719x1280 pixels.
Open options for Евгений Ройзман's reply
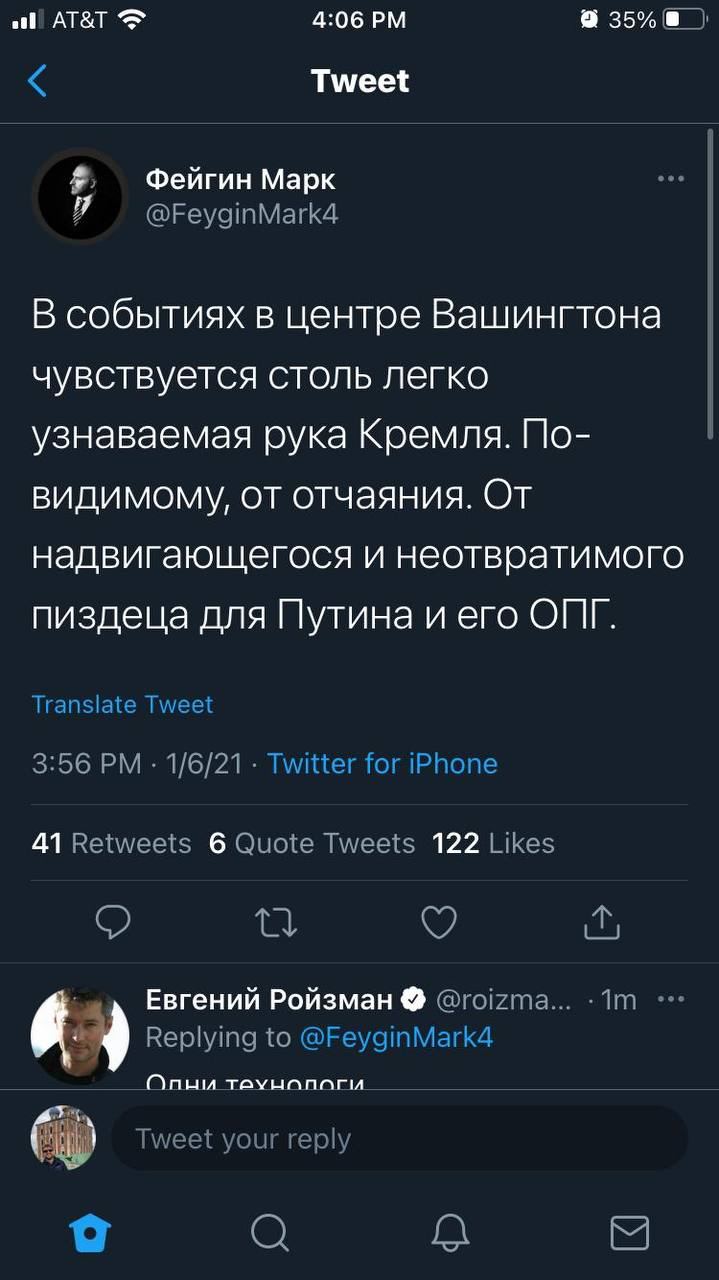point(670,999)
